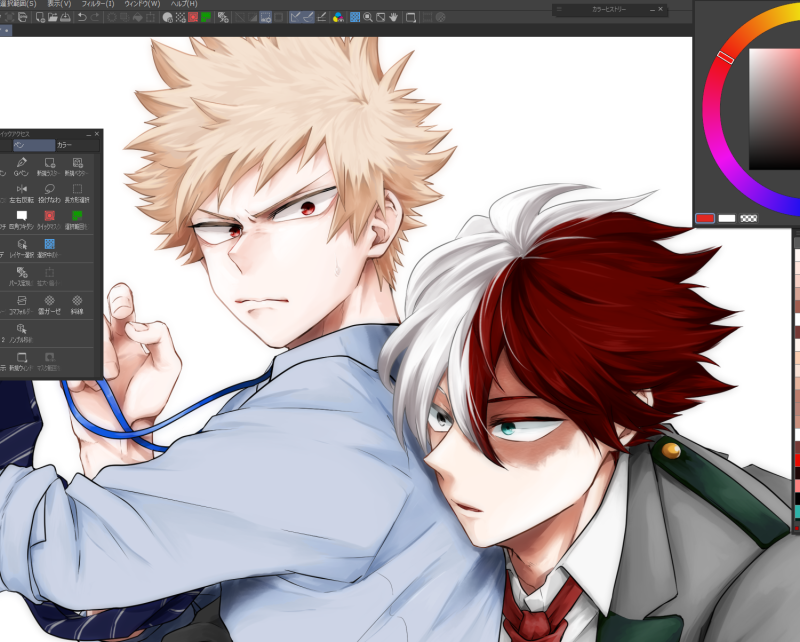The image size is (800, 642).
Task: Click the bright red swatch in color history strip
Action: [x=797, y=461]
